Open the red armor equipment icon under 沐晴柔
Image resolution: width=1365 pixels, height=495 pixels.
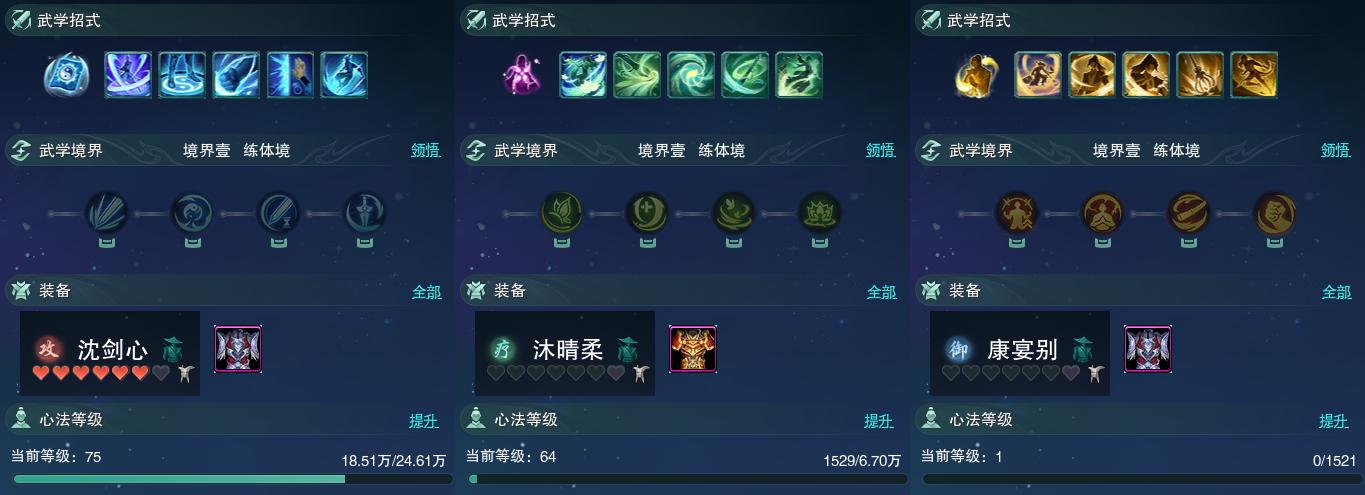[693, 349]
